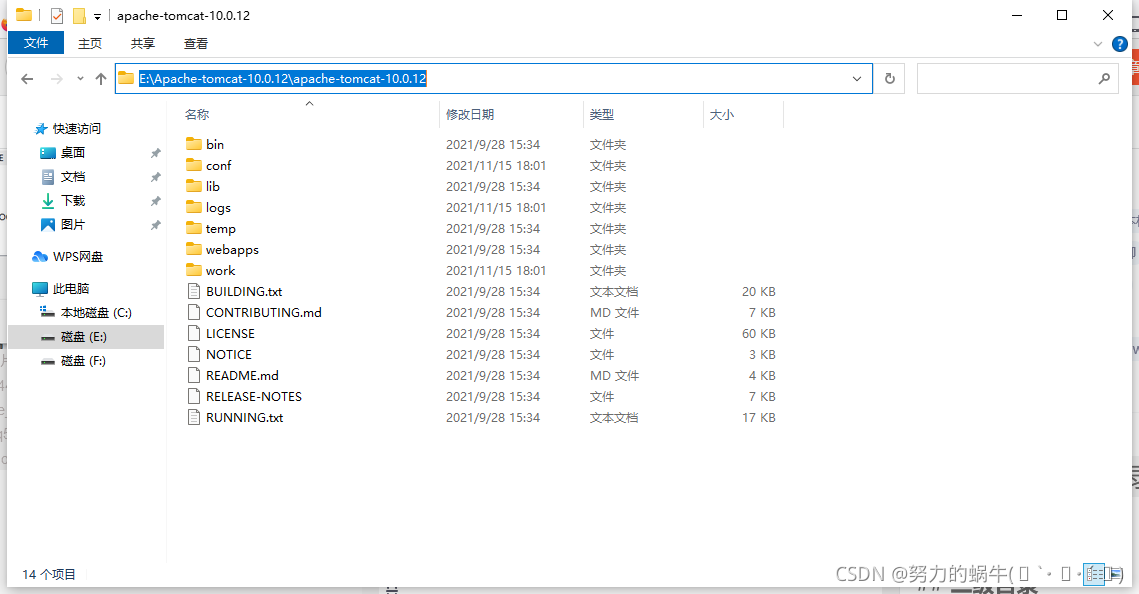
Task: Expand the ribbon with the chevron
Action: point(1098,44)
